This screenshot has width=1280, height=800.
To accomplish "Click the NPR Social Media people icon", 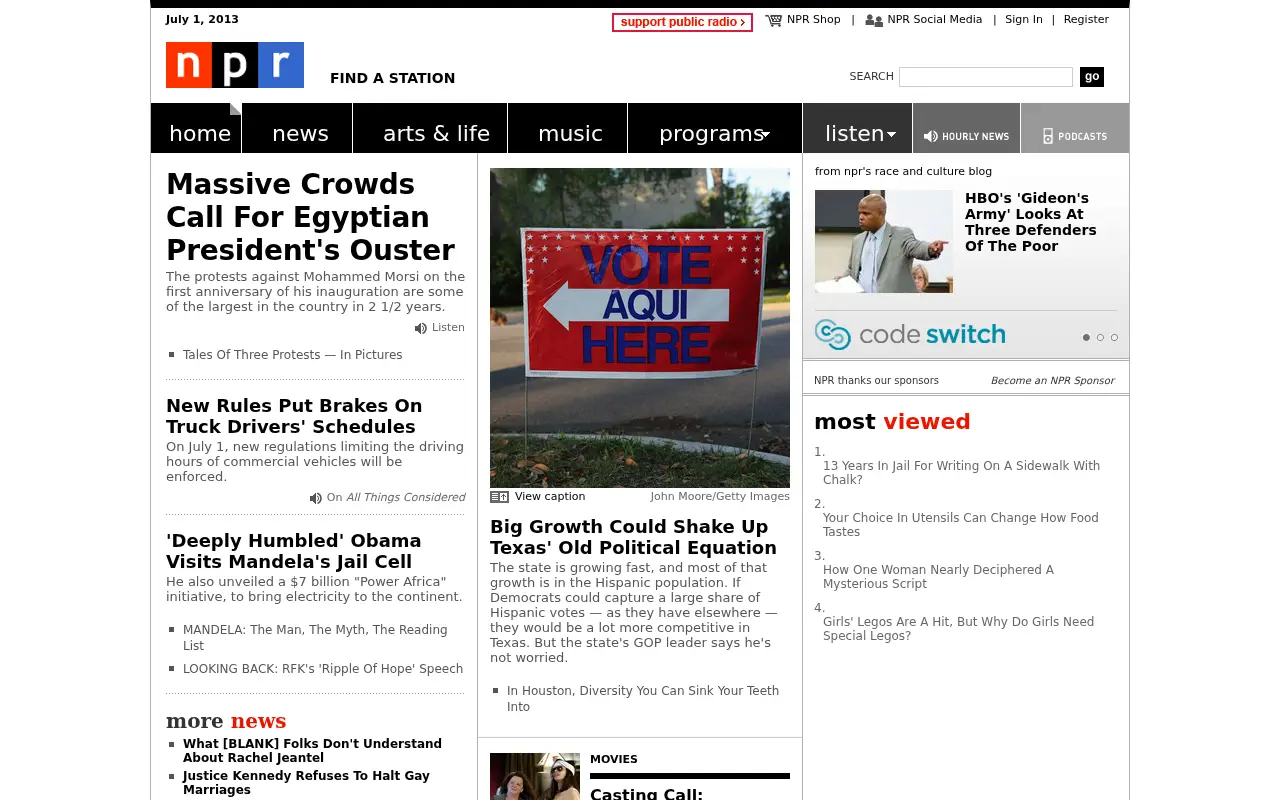I will pyautogui.click(x=874, y=20).
